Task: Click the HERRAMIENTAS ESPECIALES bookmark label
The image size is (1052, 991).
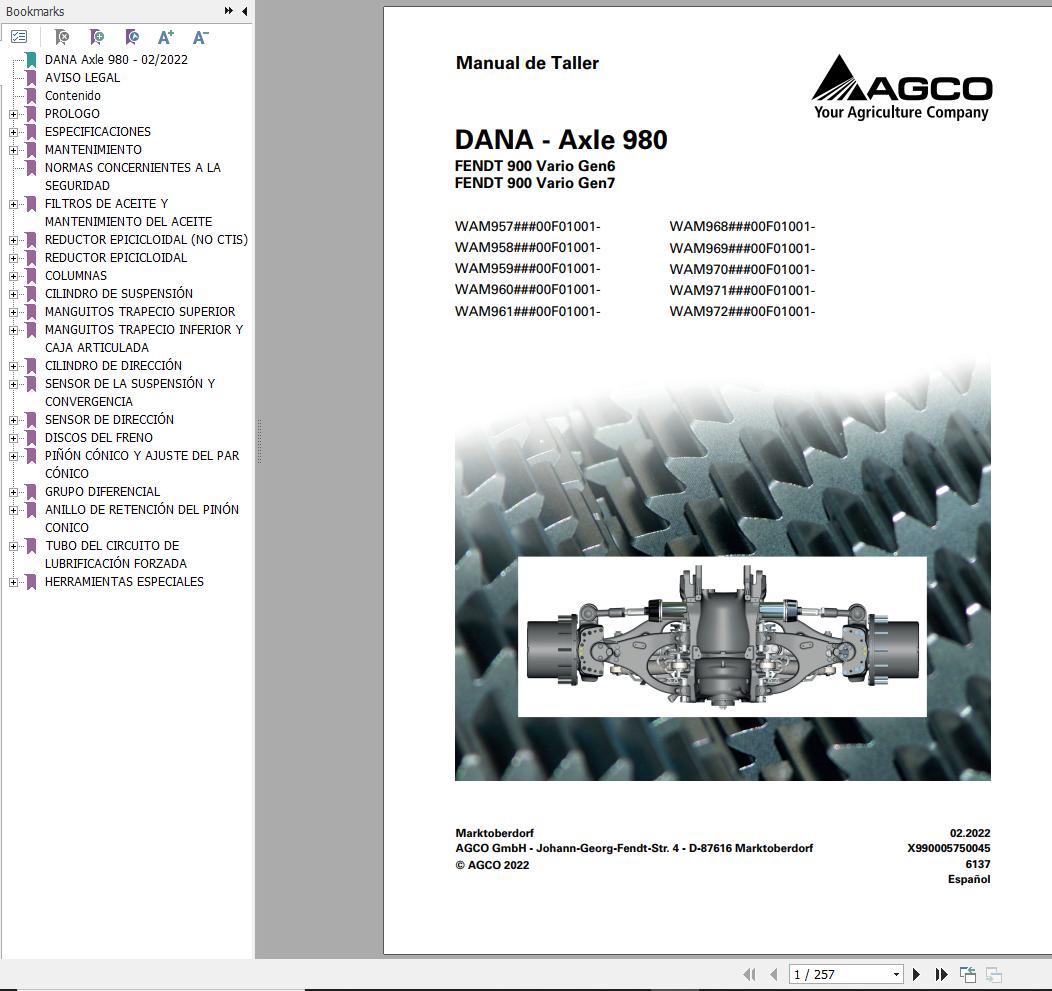Action: [x=124, y=582]
